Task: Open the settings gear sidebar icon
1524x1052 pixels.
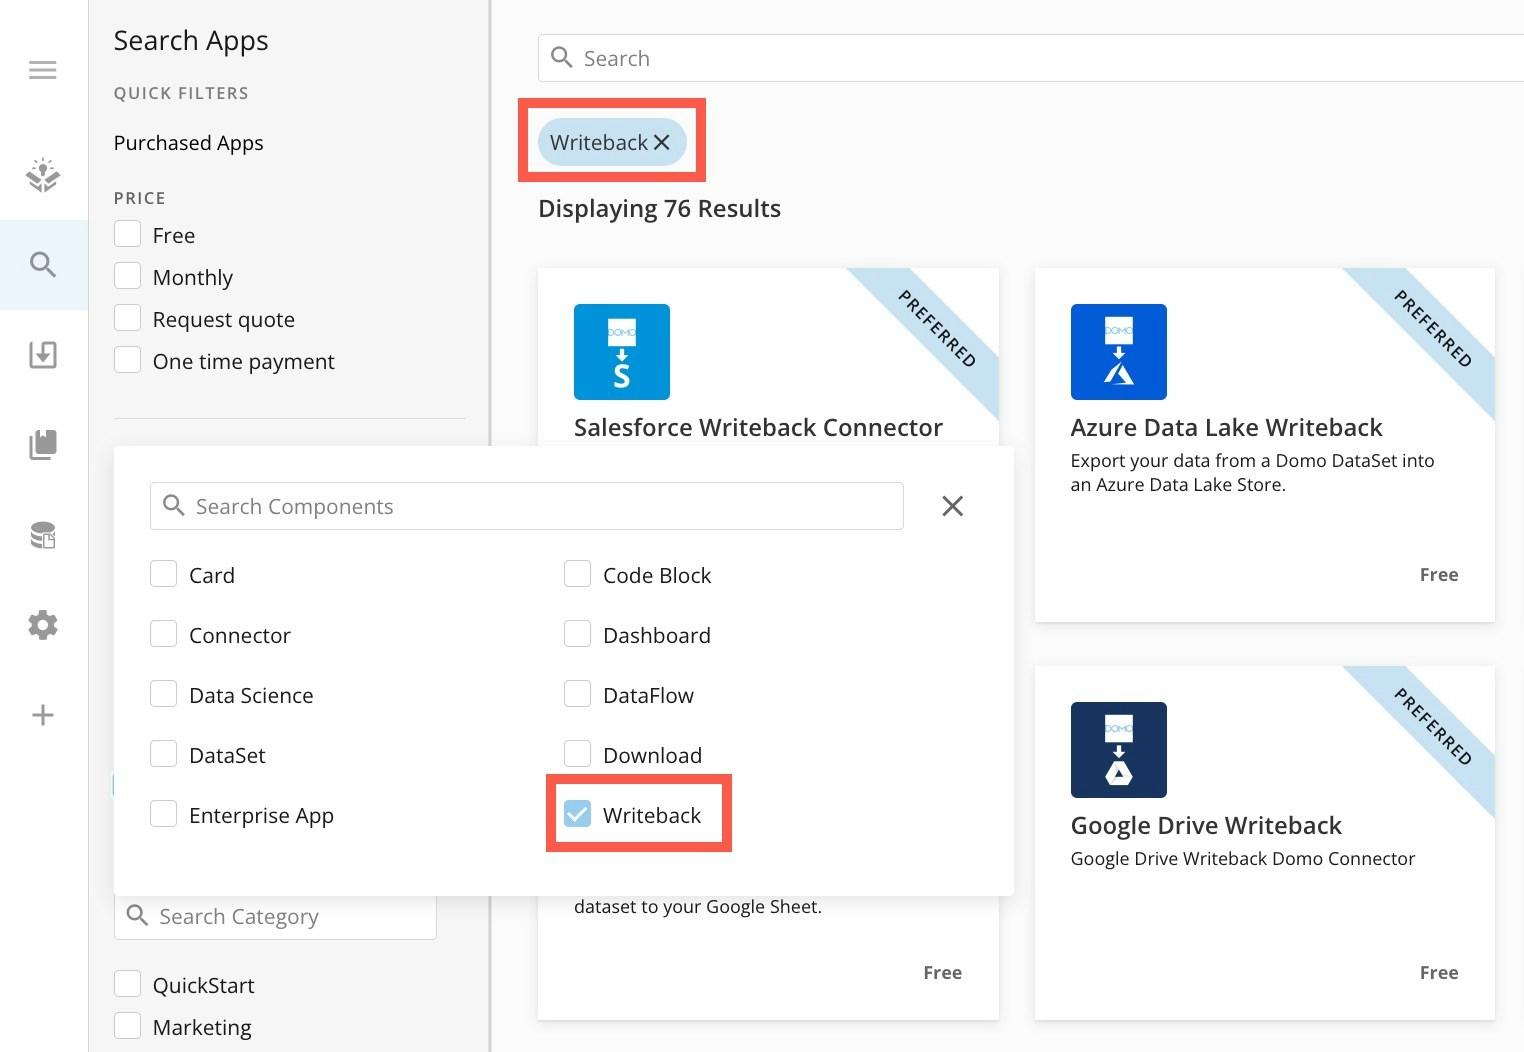Action: tap(43, 625)
